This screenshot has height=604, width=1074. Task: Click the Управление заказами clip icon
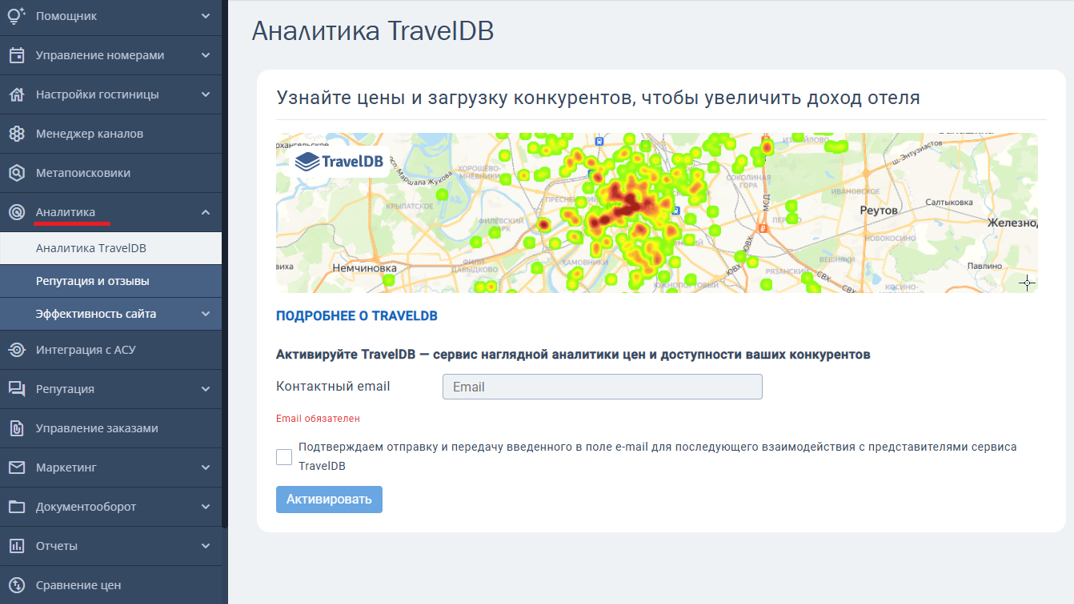point(16,428)
